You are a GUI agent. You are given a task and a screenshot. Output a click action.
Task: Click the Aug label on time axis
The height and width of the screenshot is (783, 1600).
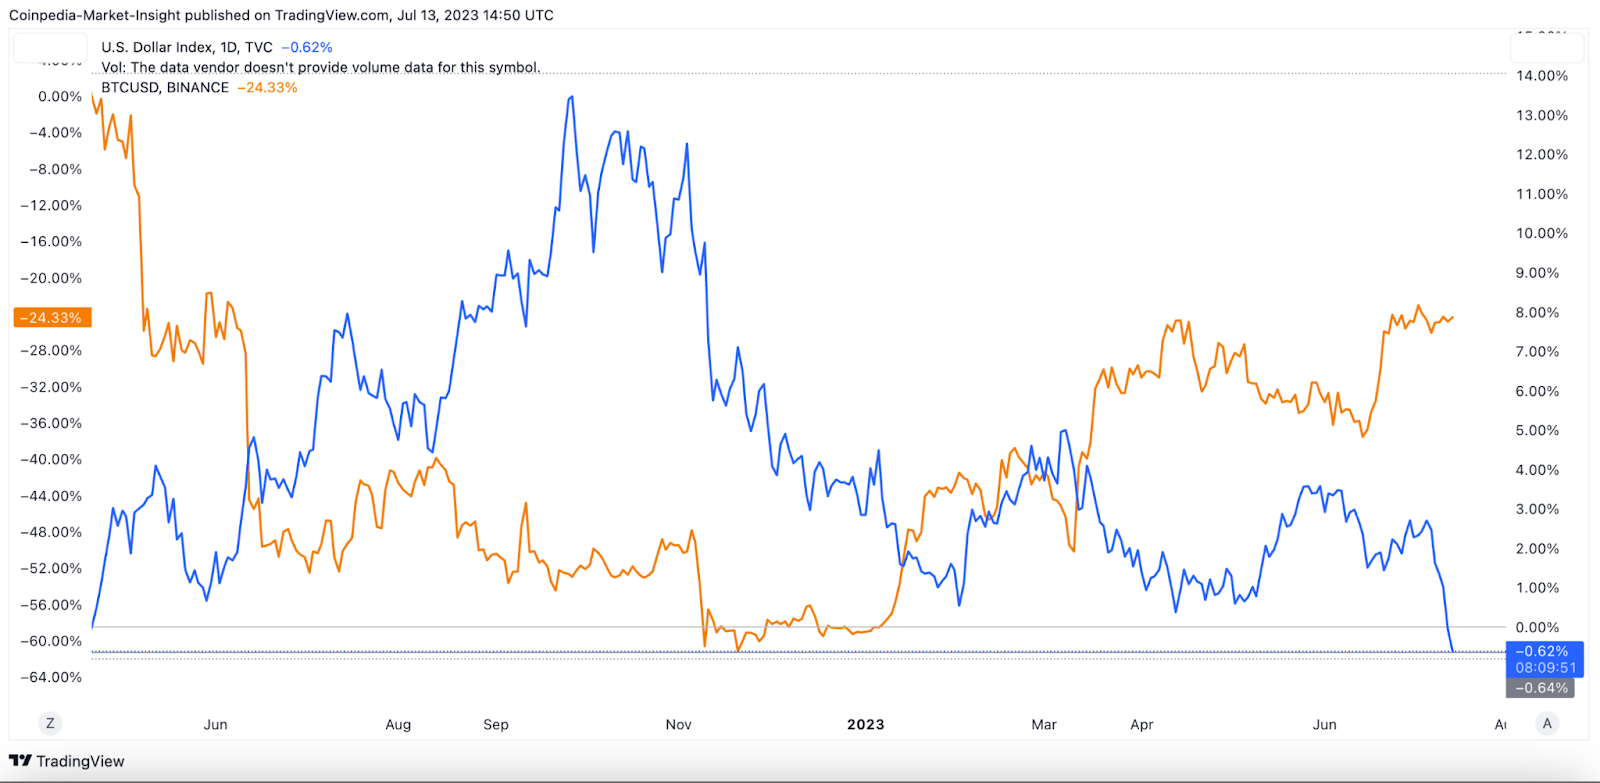[x=398, y=725]
